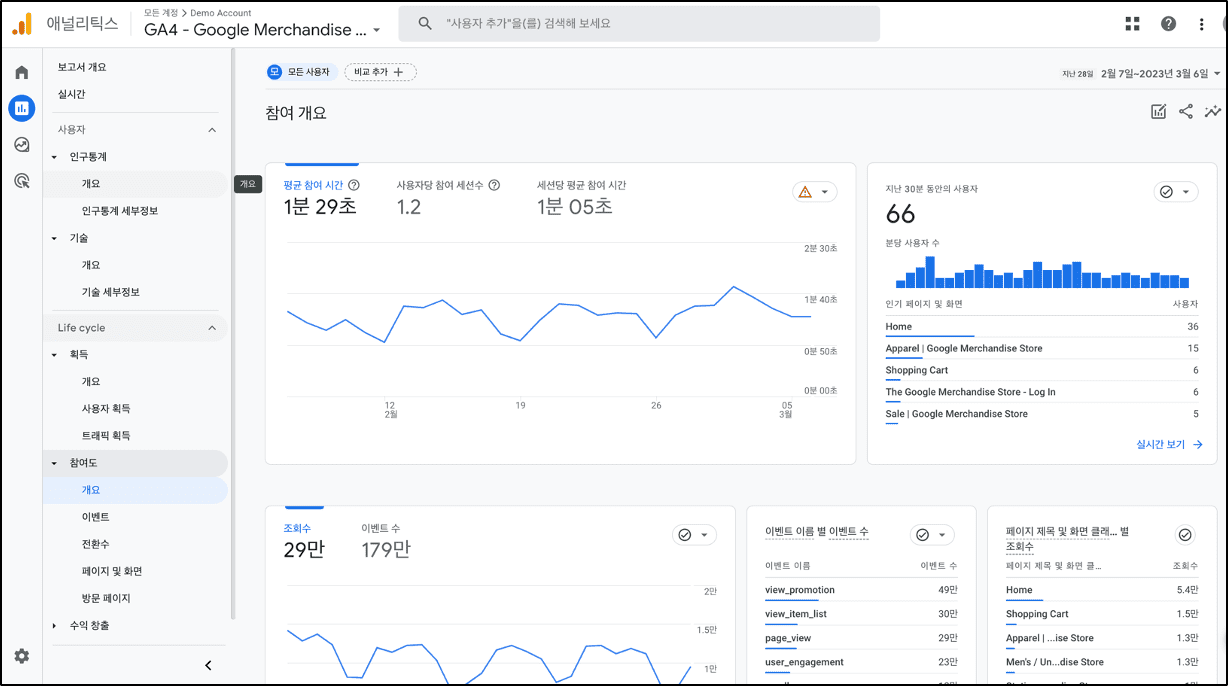Open the Home icon in left rail
Screen dimensions: 1228x686
coord(22,72)
